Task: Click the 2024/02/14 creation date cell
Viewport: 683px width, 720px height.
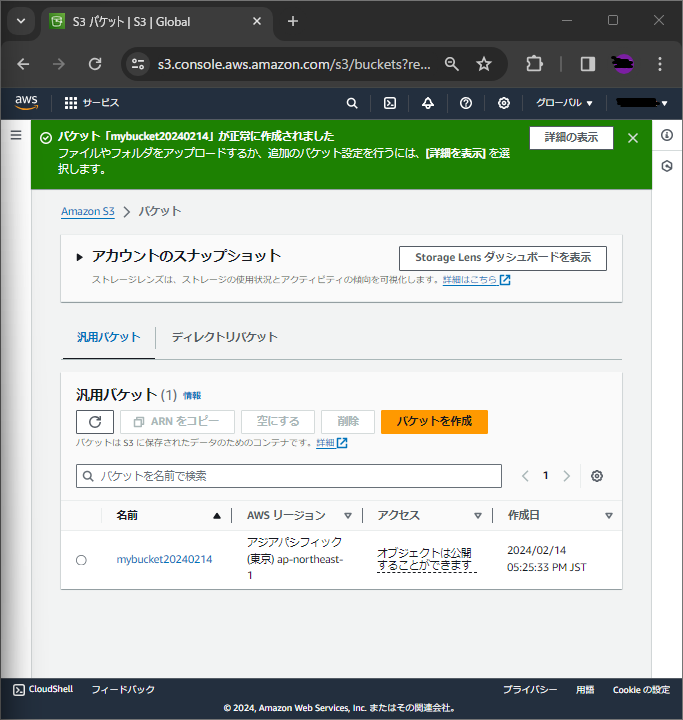Action: coord(547,559)
